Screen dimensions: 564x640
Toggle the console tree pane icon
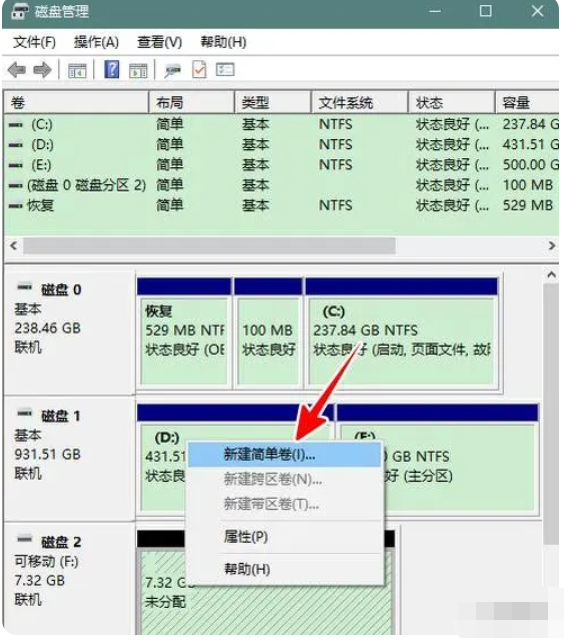point(77,70)
